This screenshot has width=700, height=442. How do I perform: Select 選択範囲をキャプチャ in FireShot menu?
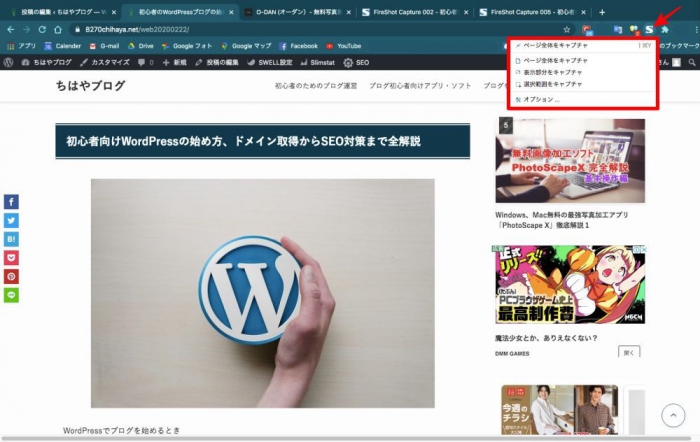583,84
